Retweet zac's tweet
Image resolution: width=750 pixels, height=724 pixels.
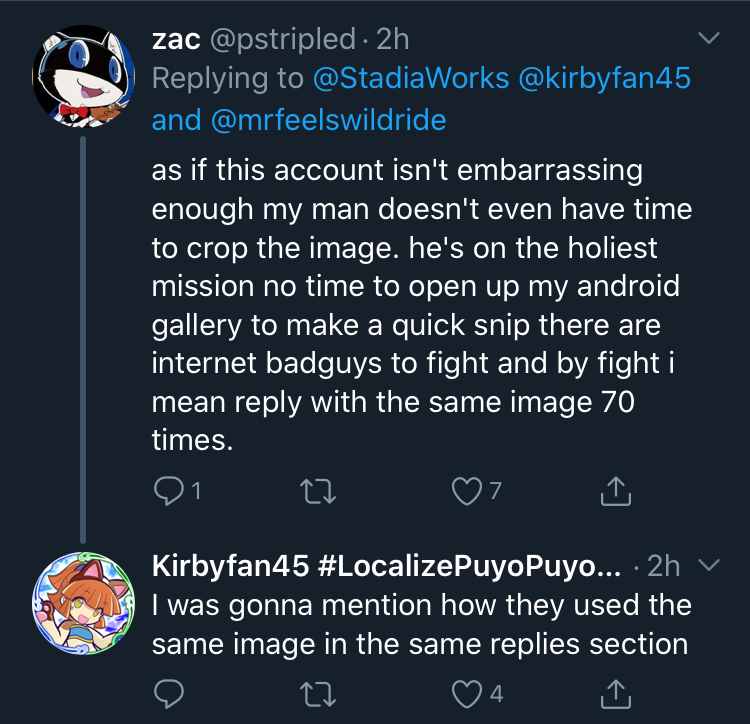(318, 492)
